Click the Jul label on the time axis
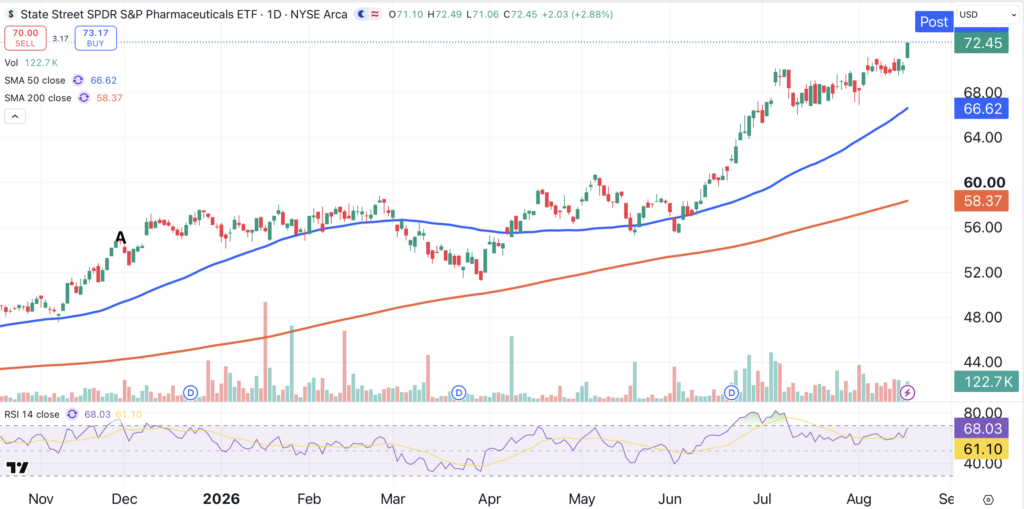Screen dimensions: 1024x509 coord(761,500)
